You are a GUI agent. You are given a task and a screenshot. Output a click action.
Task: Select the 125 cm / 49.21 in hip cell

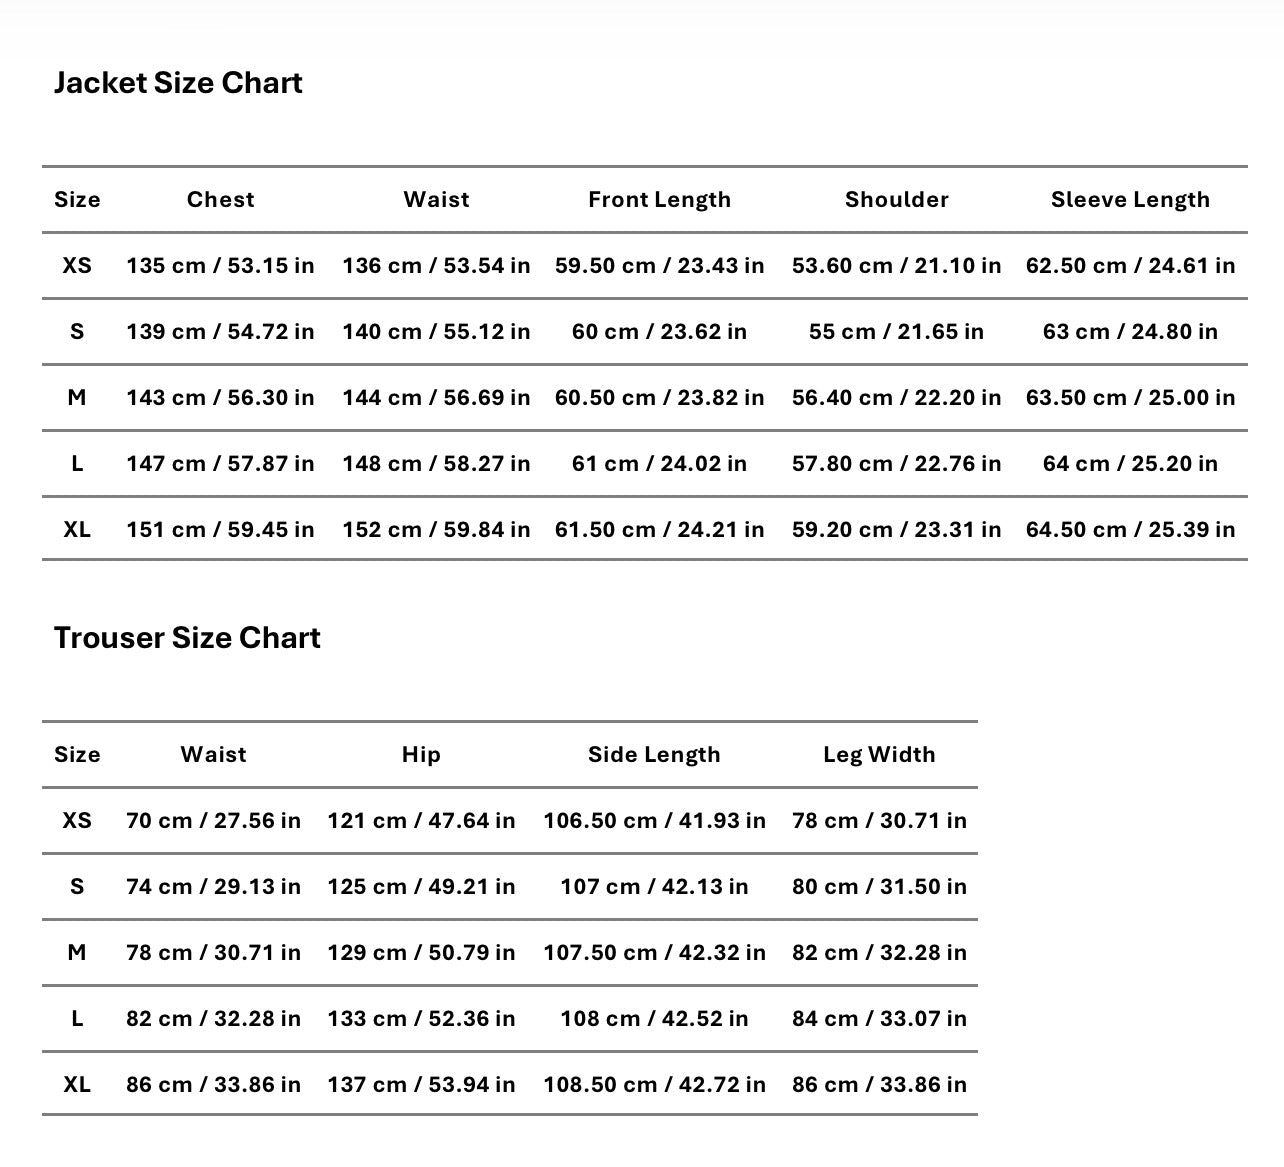coord(421,887)
